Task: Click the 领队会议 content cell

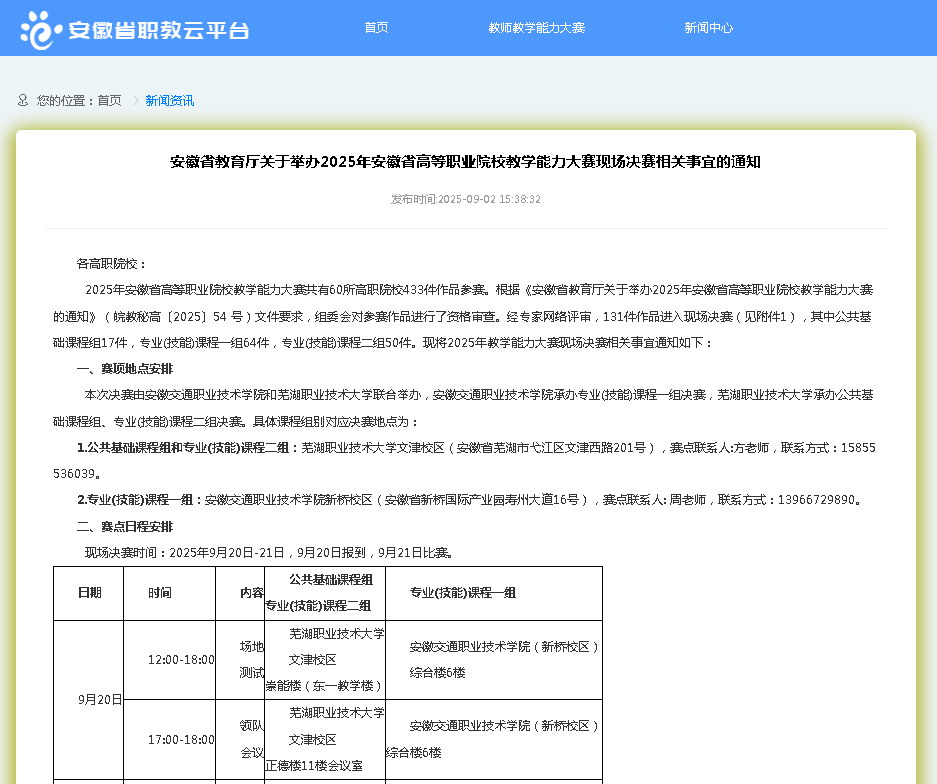Action: pos(251,740)
